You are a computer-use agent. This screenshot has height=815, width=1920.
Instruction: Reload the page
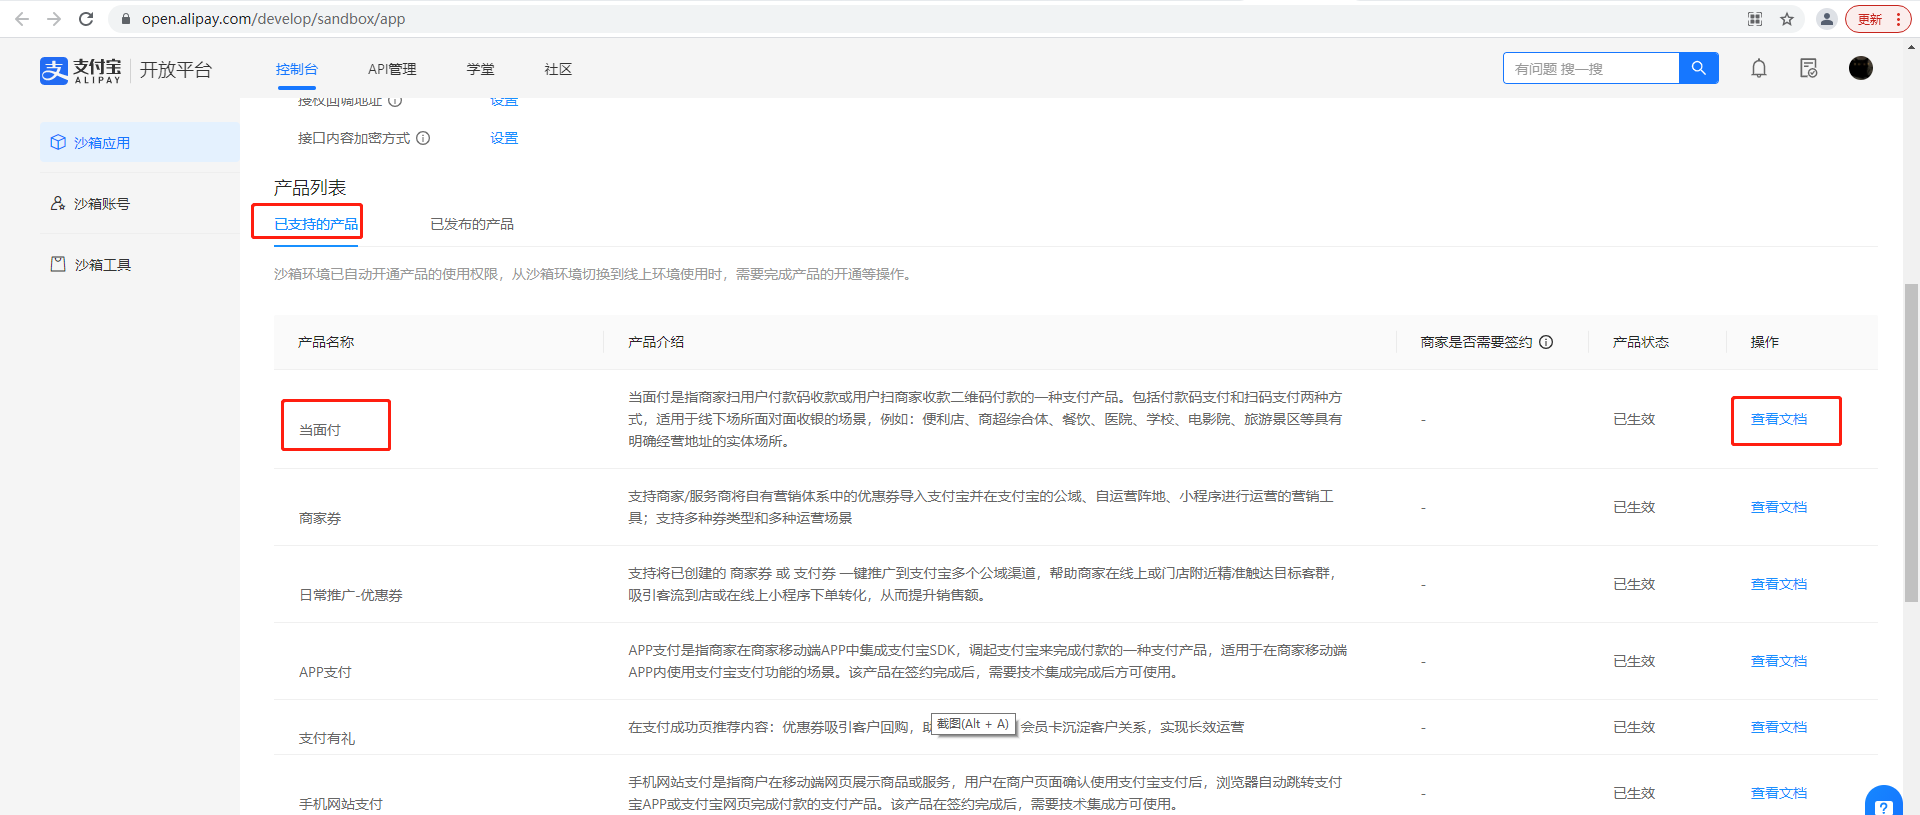86,19
